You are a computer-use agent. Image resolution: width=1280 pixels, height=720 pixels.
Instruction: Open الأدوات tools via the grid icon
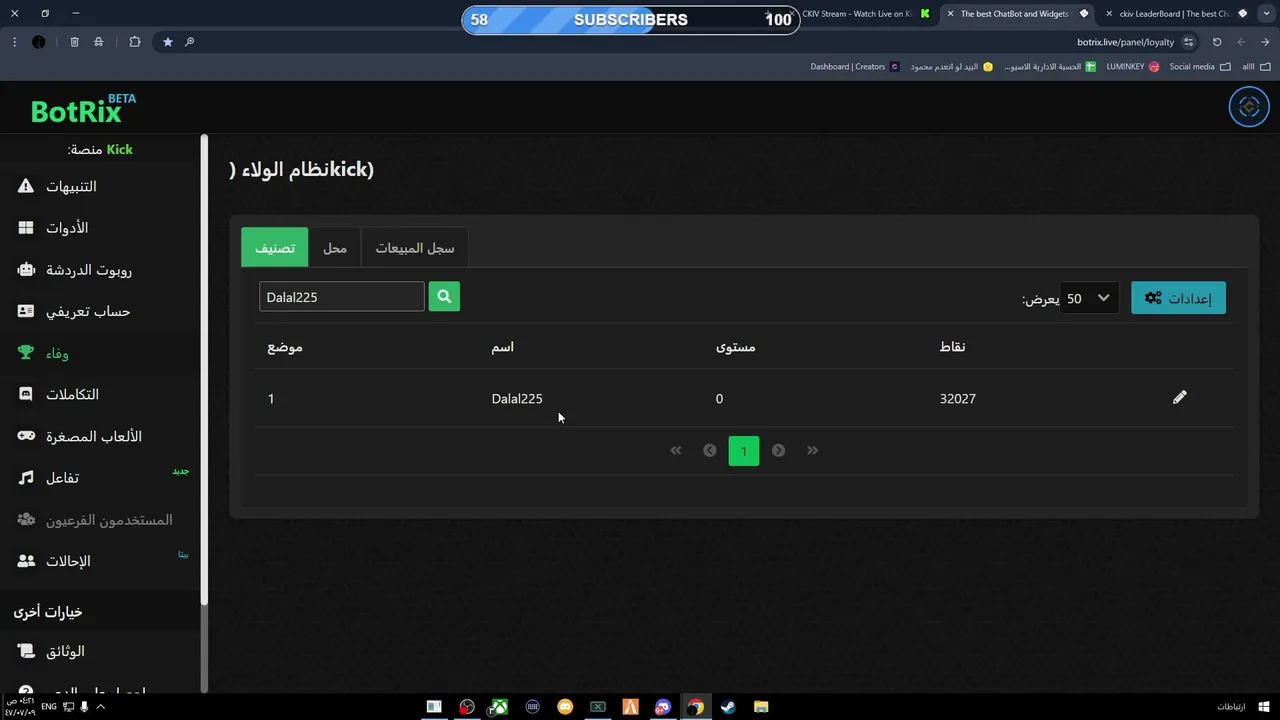click(26, 228)
